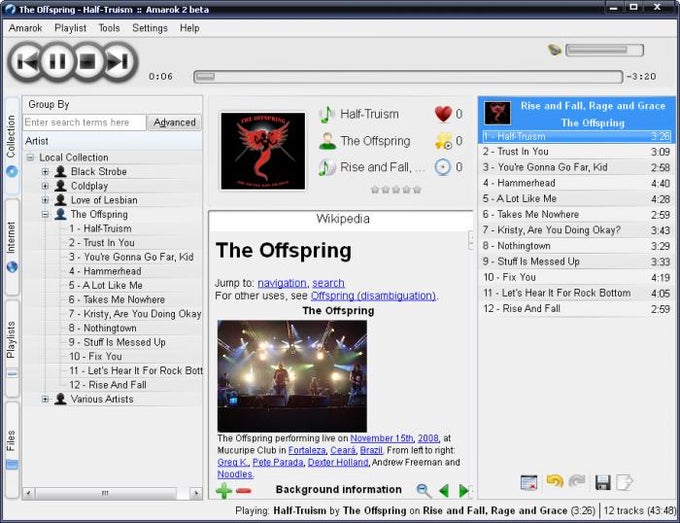The height and width of the screenshot is (523, 680).
Task: Open the Help menu
Action: pos(190,28)
